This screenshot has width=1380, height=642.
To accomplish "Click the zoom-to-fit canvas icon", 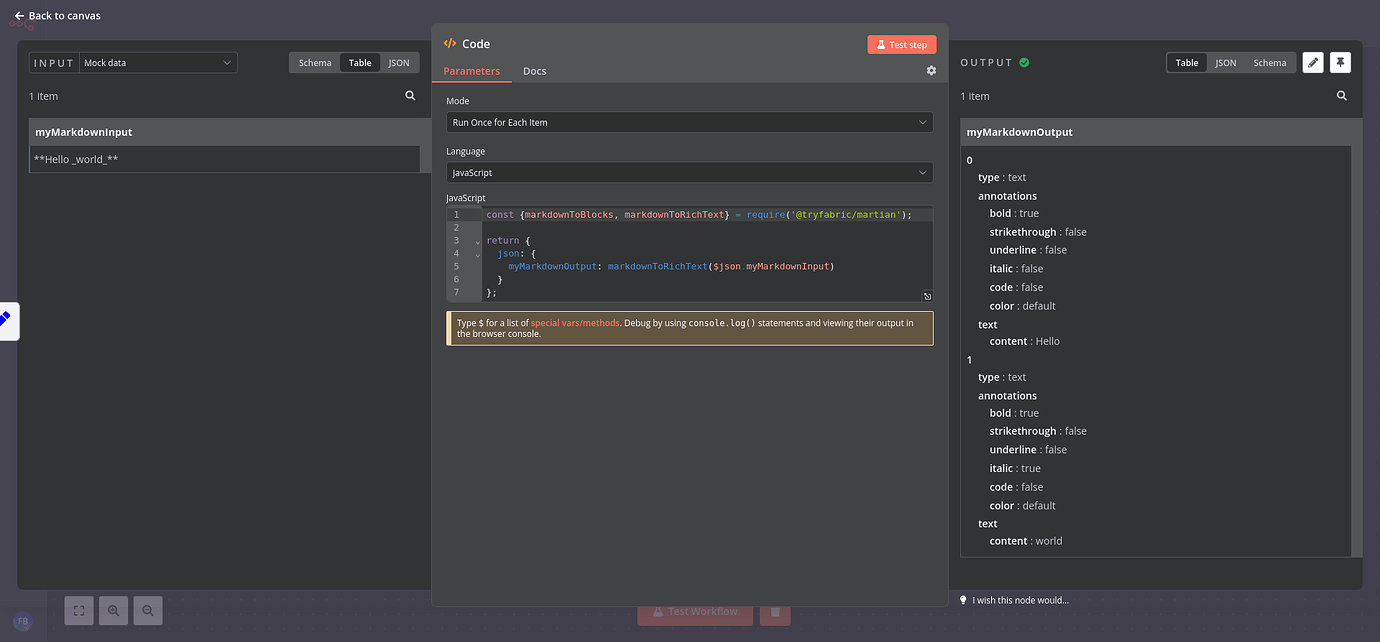I will coord(78,610).
